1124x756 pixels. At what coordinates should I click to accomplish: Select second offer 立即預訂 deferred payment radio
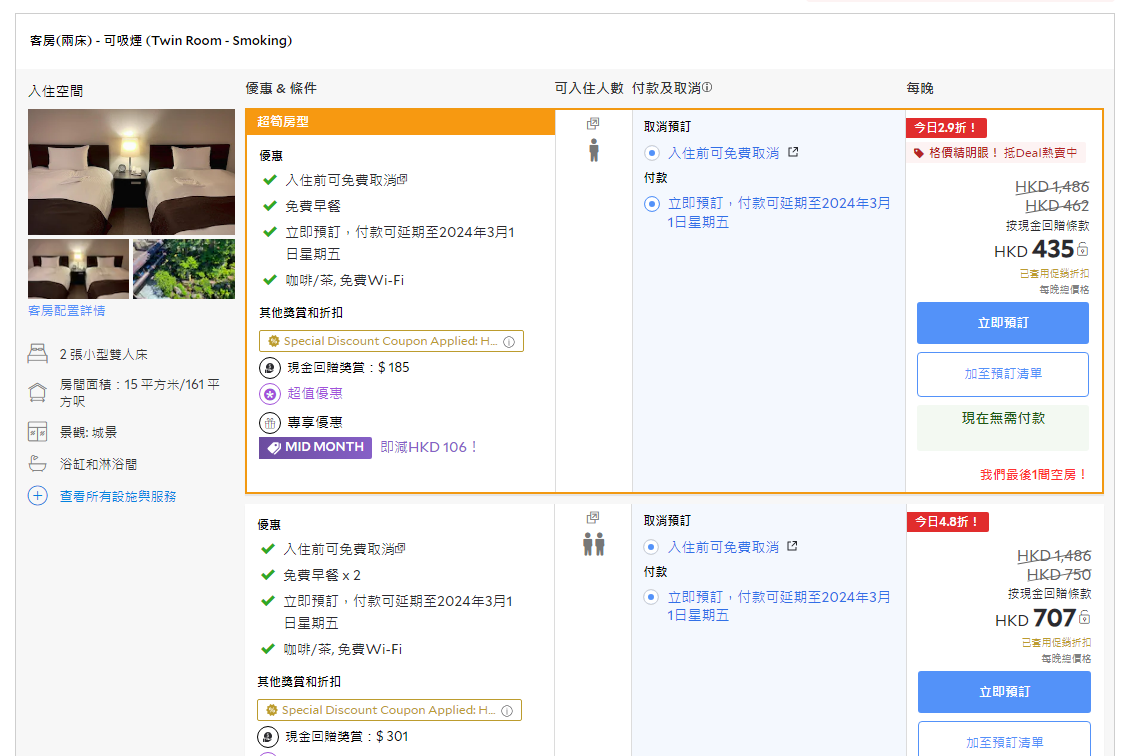[x=651, y=597]
